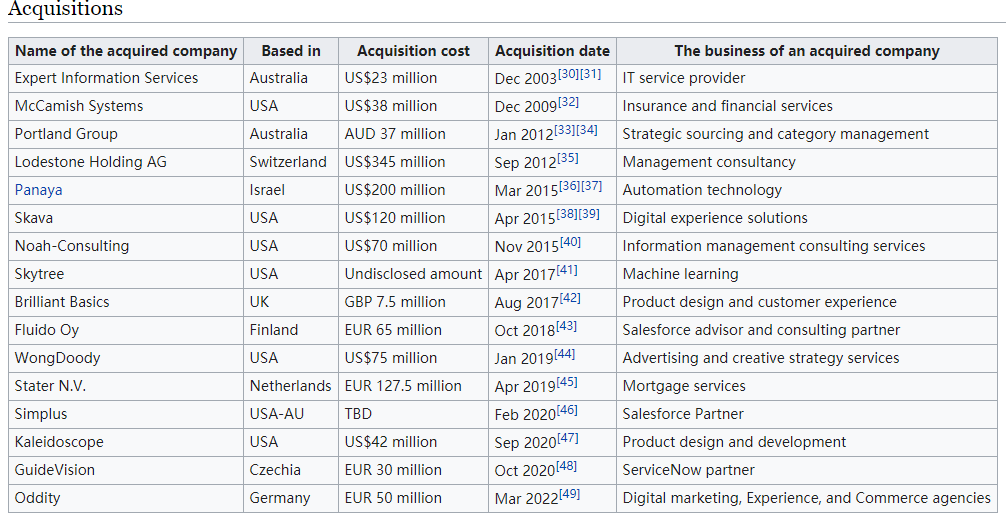1006x524 pixels.
Task: Follow reference 38 beside Apr 2015
Action: 567,214
